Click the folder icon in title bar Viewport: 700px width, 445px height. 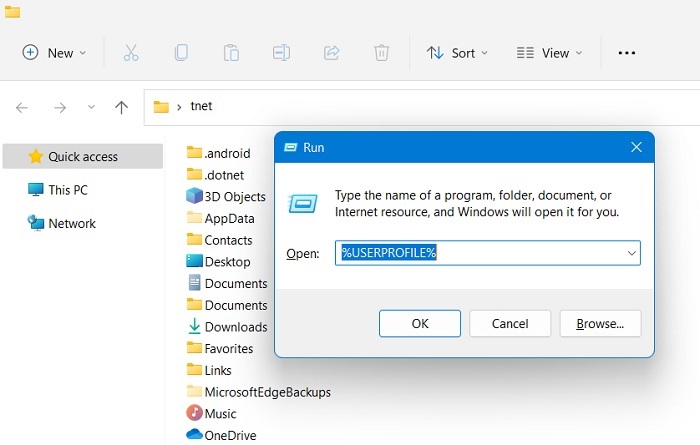(x=12, y=11)
